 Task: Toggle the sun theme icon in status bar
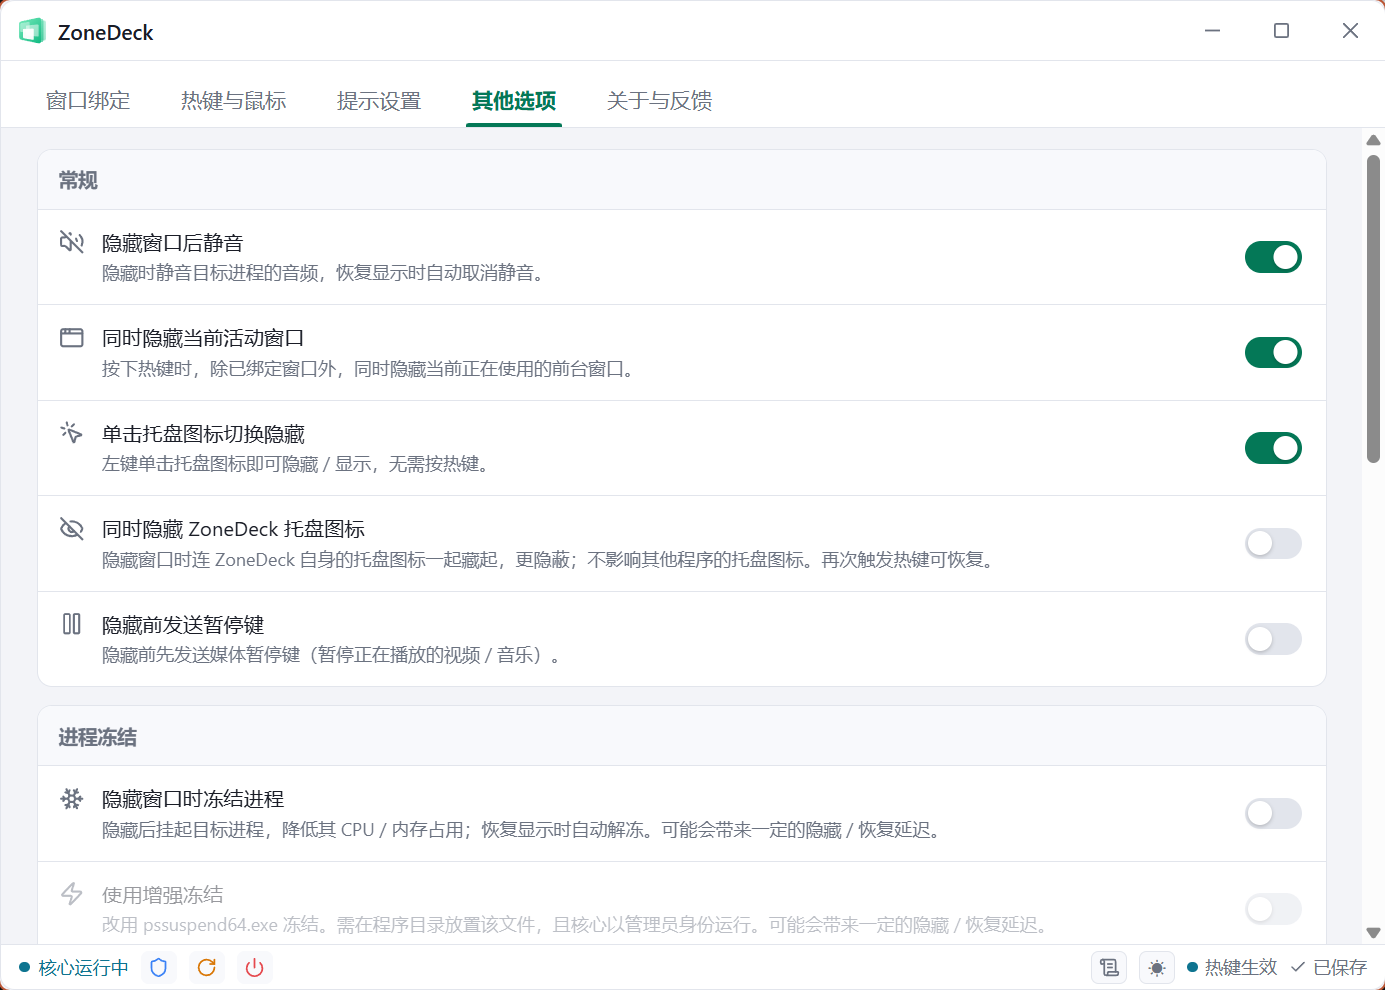pos(1157,967)
